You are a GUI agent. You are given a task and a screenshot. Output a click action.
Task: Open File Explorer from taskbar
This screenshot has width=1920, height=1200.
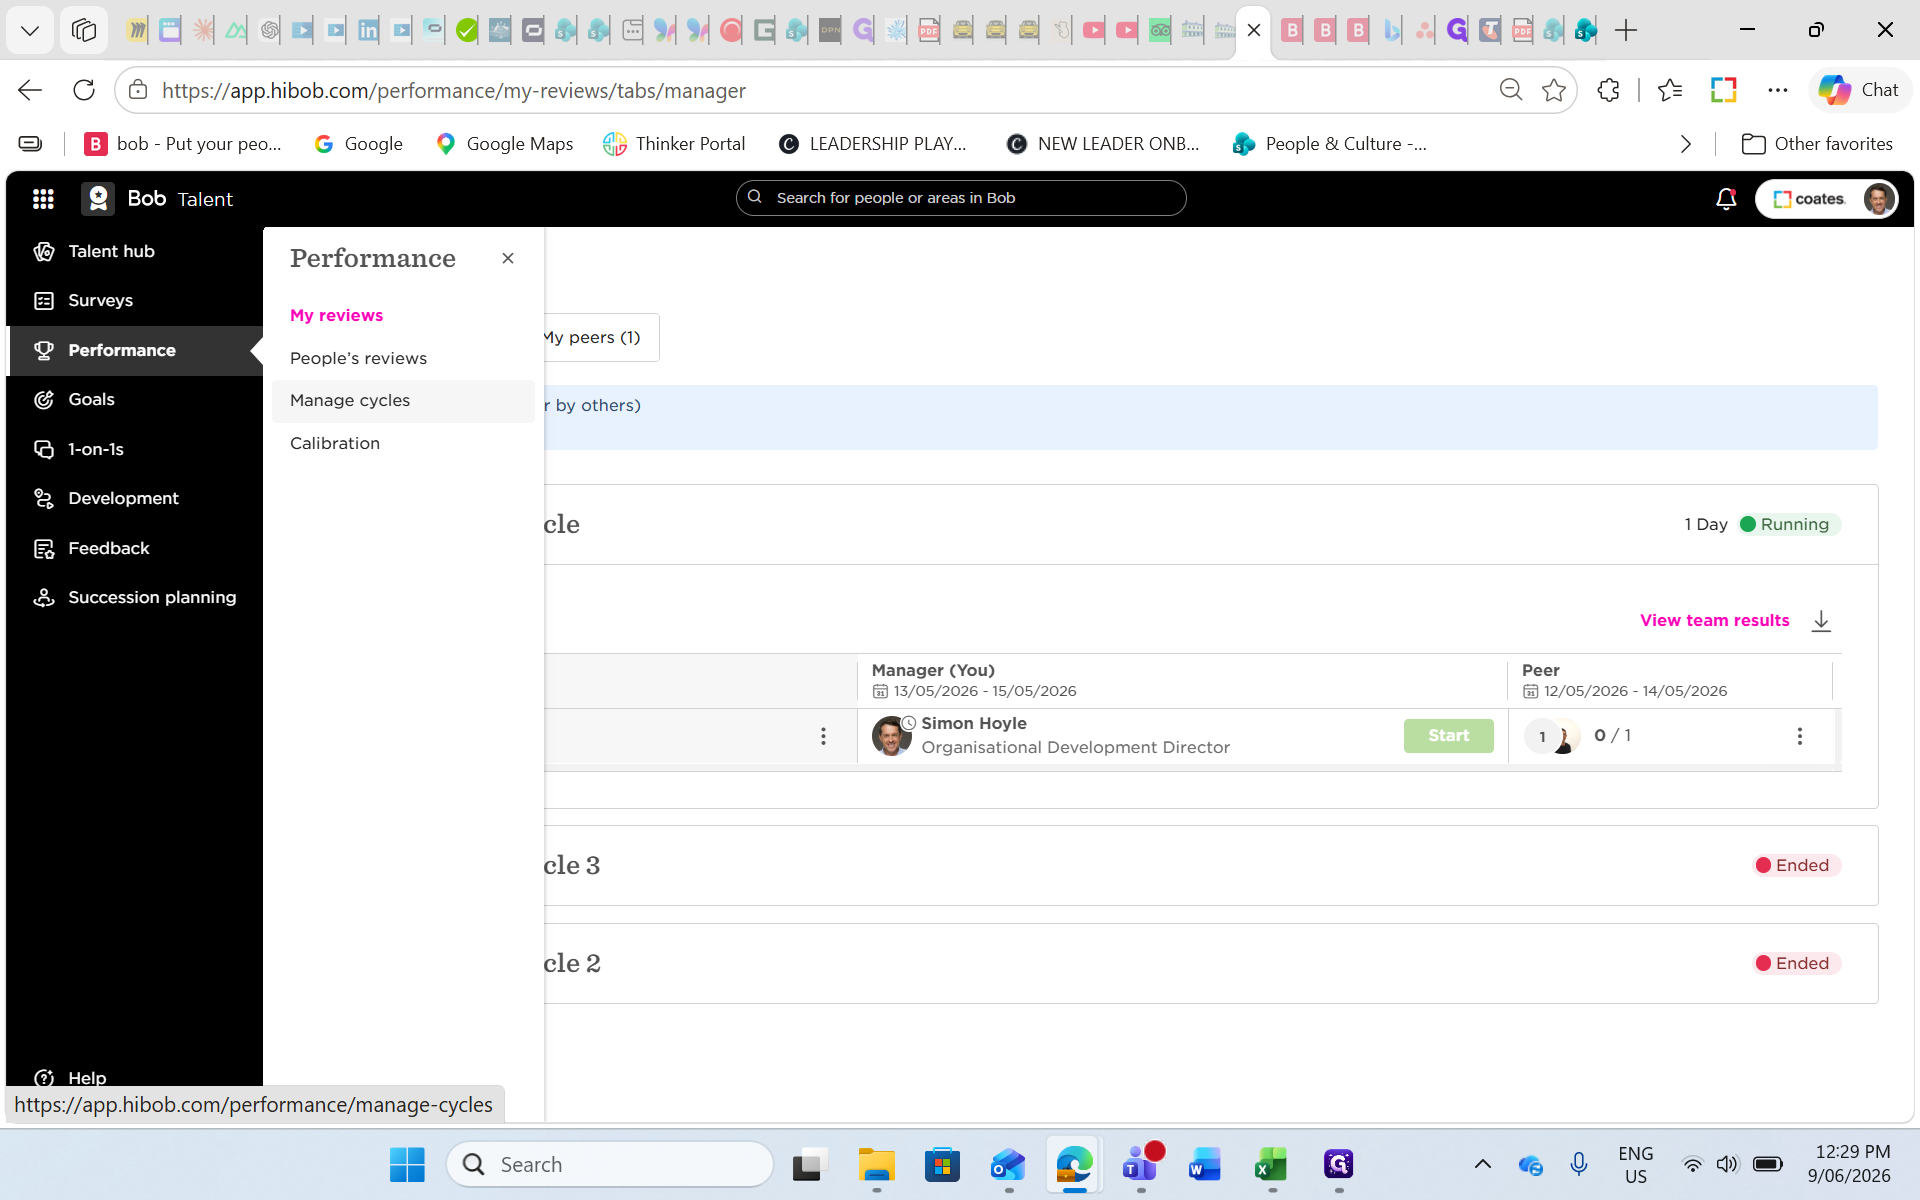[x=876, y=1165]
